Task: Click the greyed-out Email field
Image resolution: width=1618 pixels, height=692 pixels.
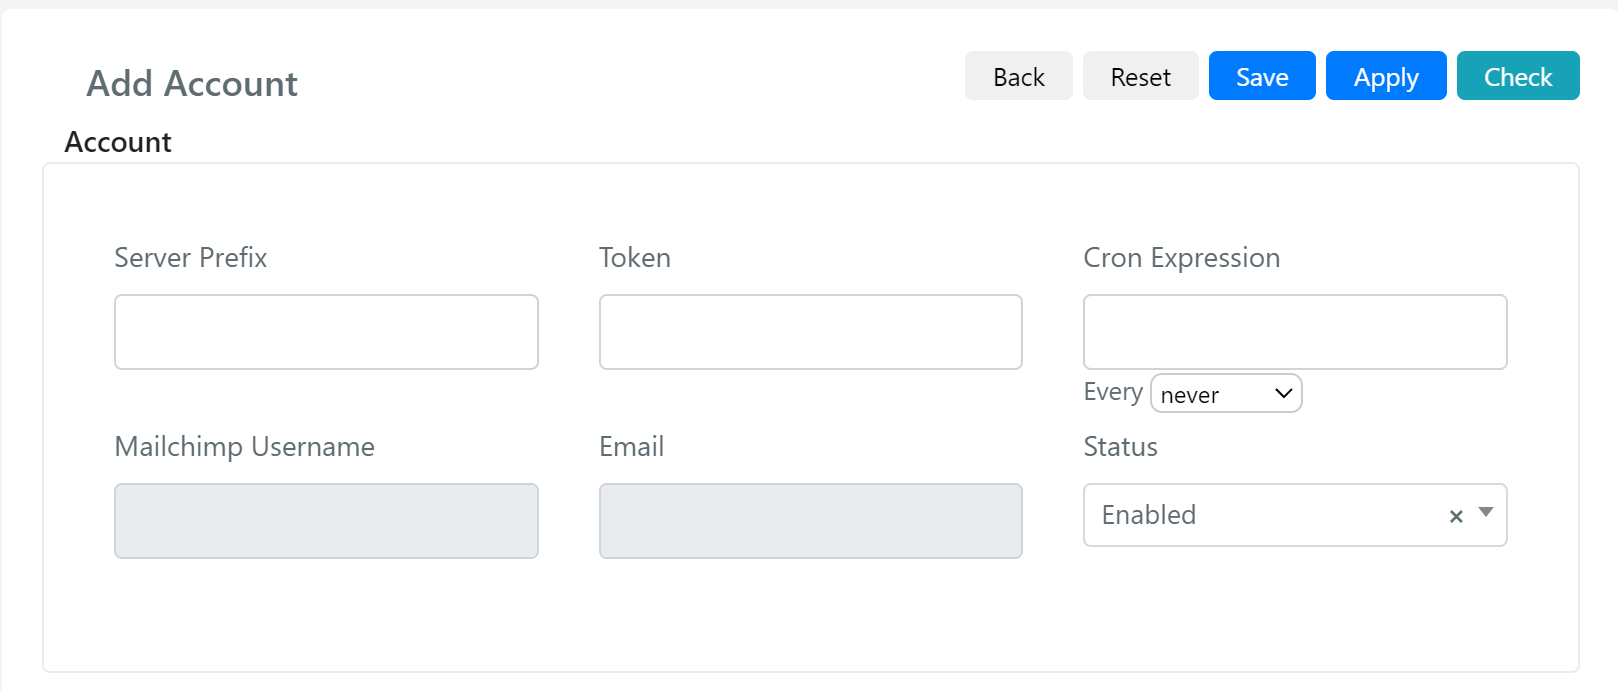Action: pos(810,521)
